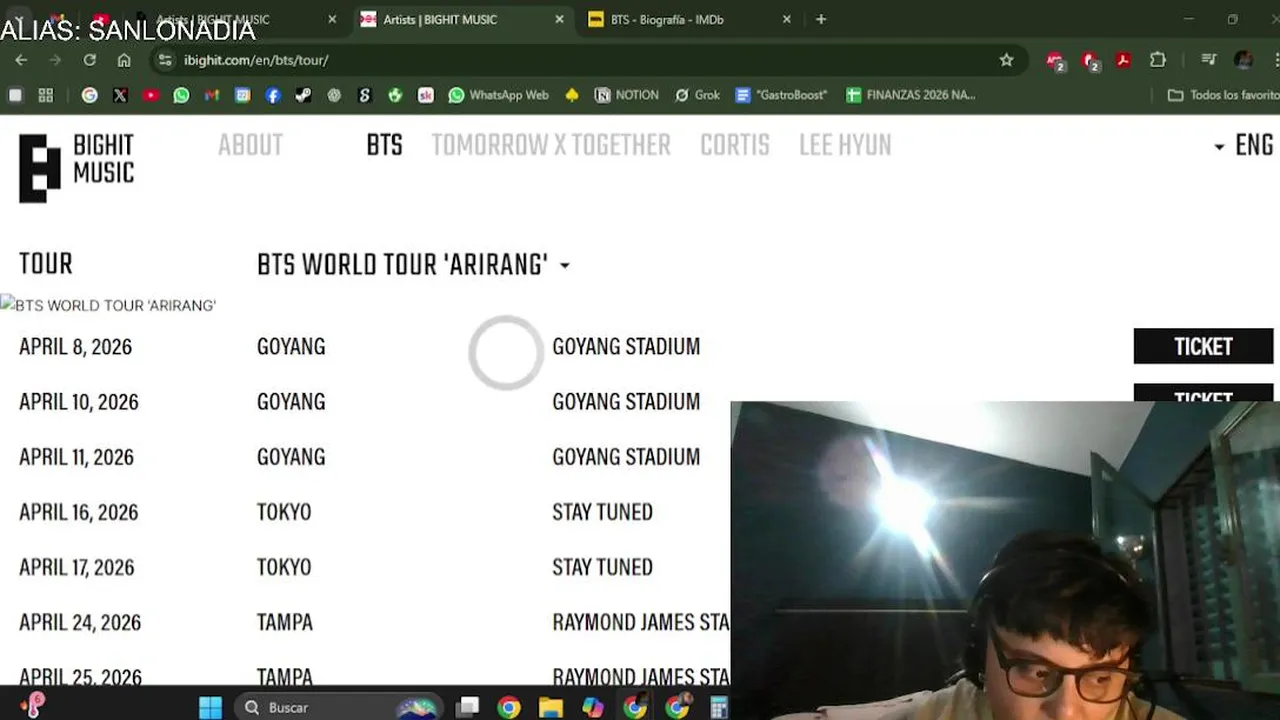Open the Adobe Acrobat extension icon

tap(1123, 60)
